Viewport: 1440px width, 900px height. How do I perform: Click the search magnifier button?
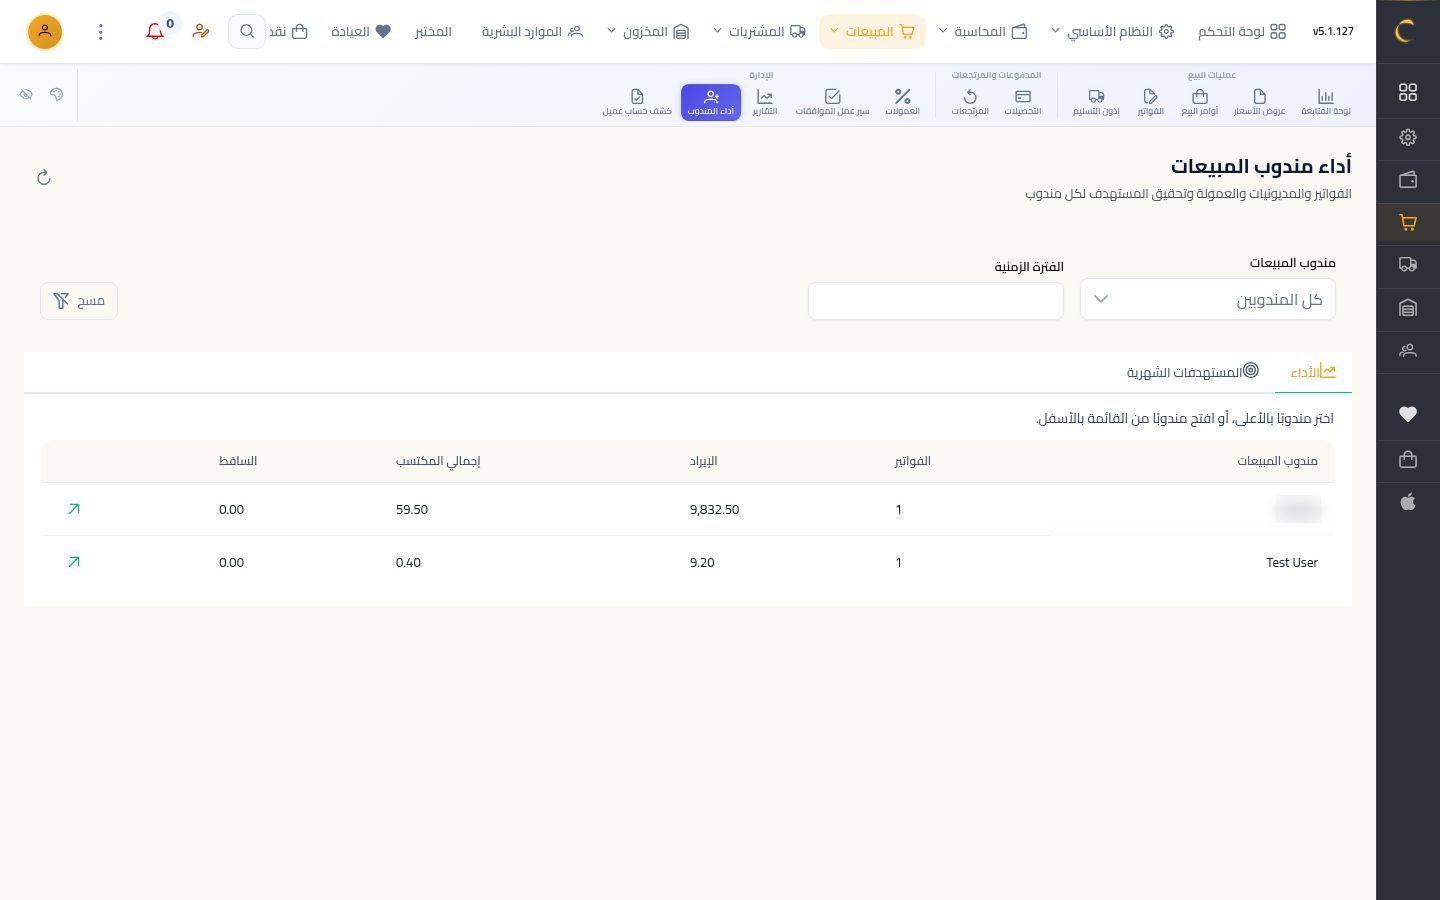click(x=247, y=32)
